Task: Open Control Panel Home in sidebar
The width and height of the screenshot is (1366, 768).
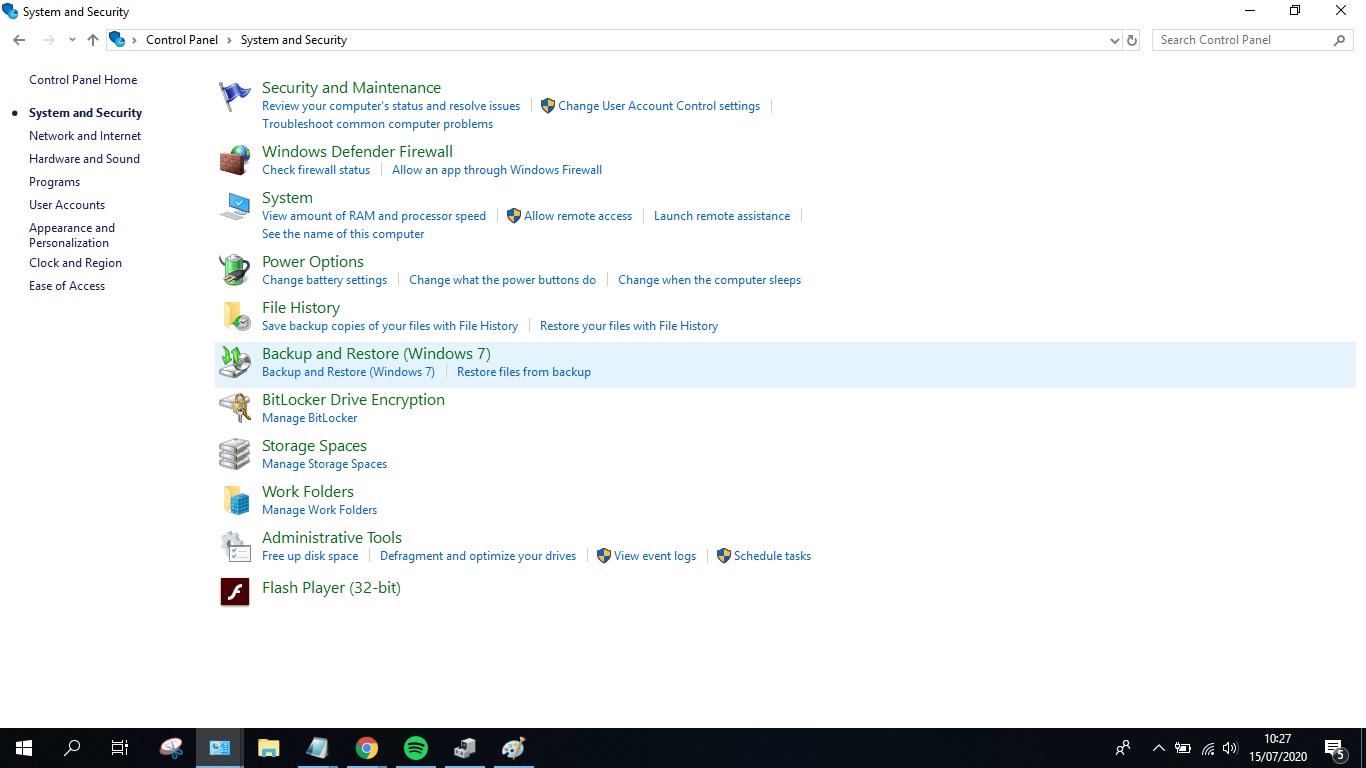Action: pyautogui.click(x=83, y=80)
